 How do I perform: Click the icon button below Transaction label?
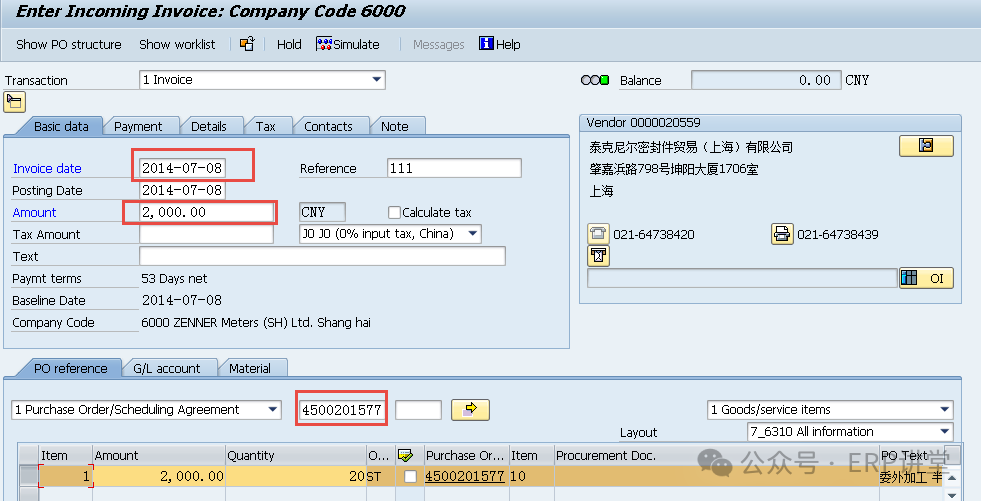(x=14, y=102)
